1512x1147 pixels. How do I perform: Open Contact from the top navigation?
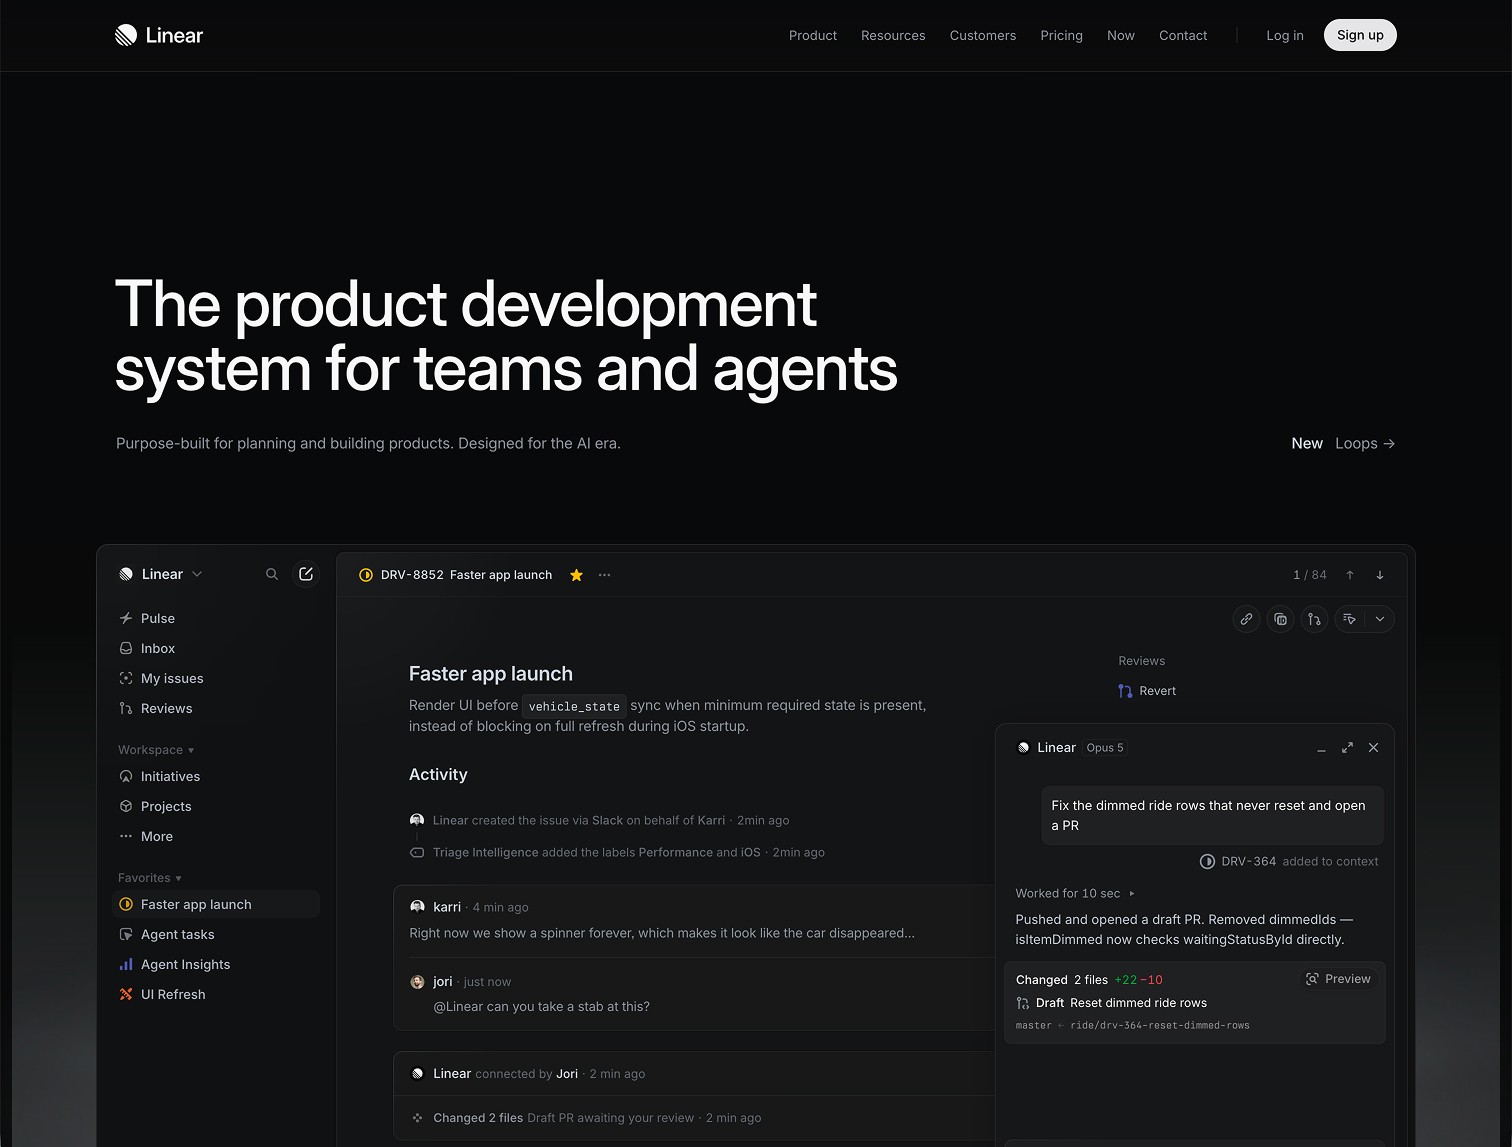[1183, 35]
